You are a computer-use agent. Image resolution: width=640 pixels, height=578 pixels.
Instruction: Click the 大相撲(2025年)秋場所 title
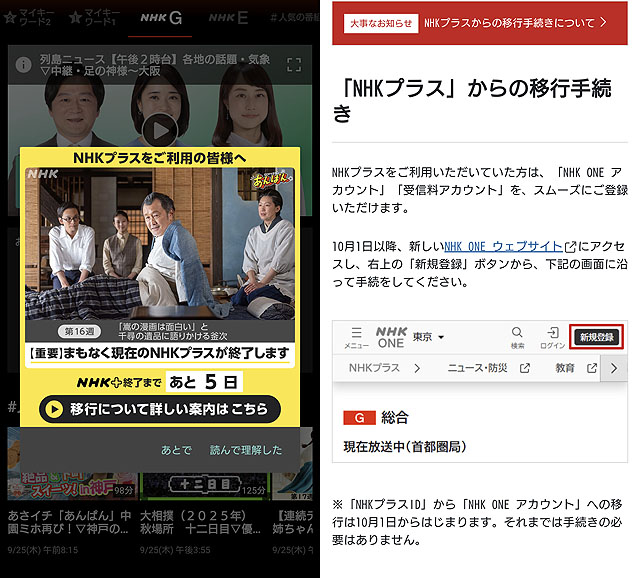pos(200,522)
